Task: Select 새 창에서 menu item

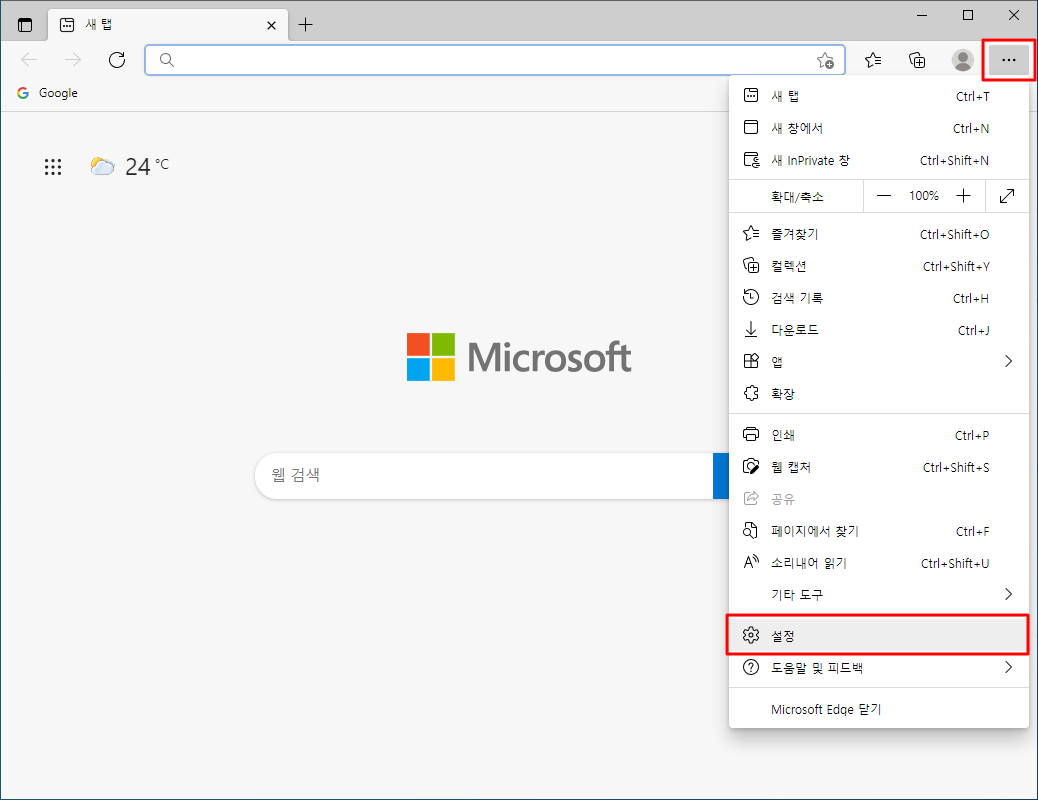Action: point(878,128)
